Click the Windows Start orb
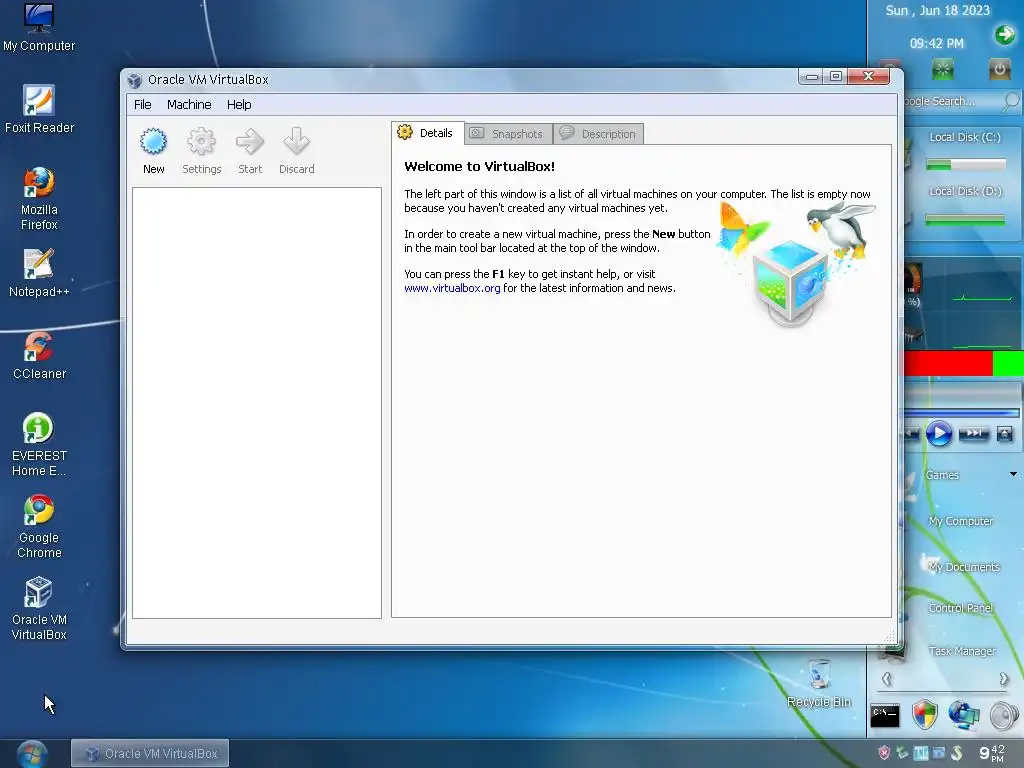This screenshot has width=1024, height=768. (x=32, y=754)
